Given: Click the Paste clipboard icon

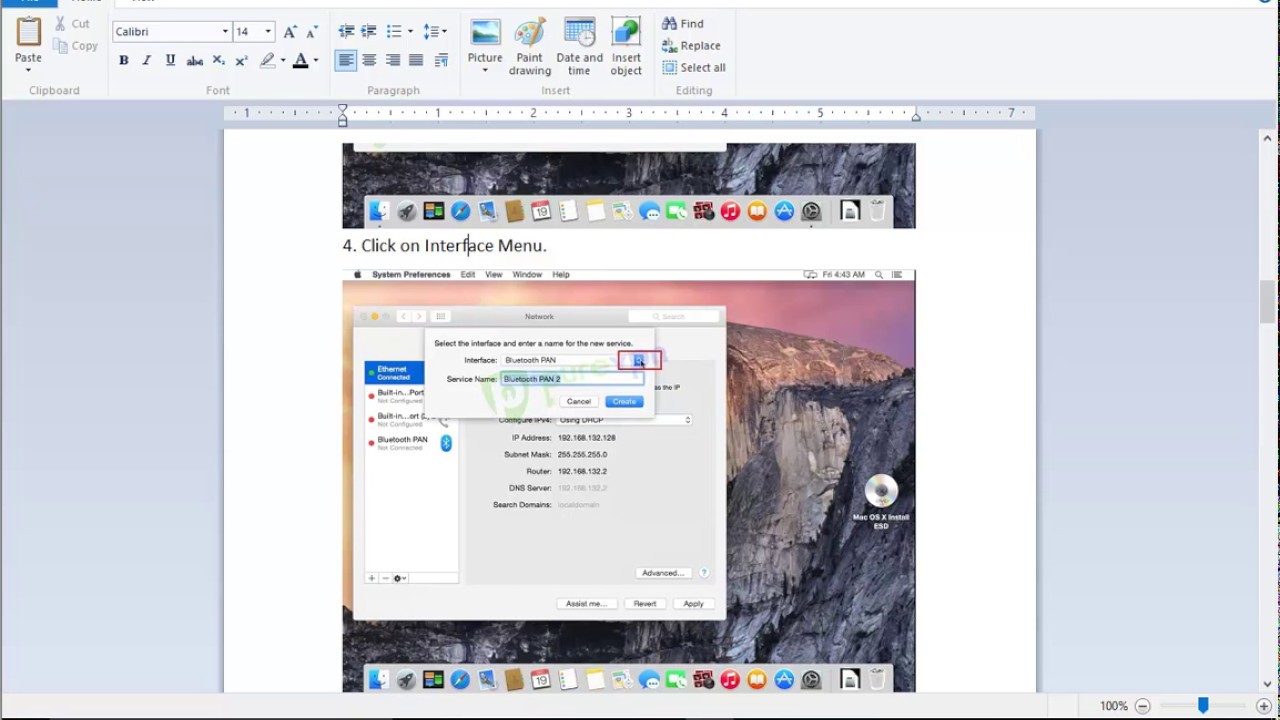Looking at the screenshot, I should click(x=28, y=31).
